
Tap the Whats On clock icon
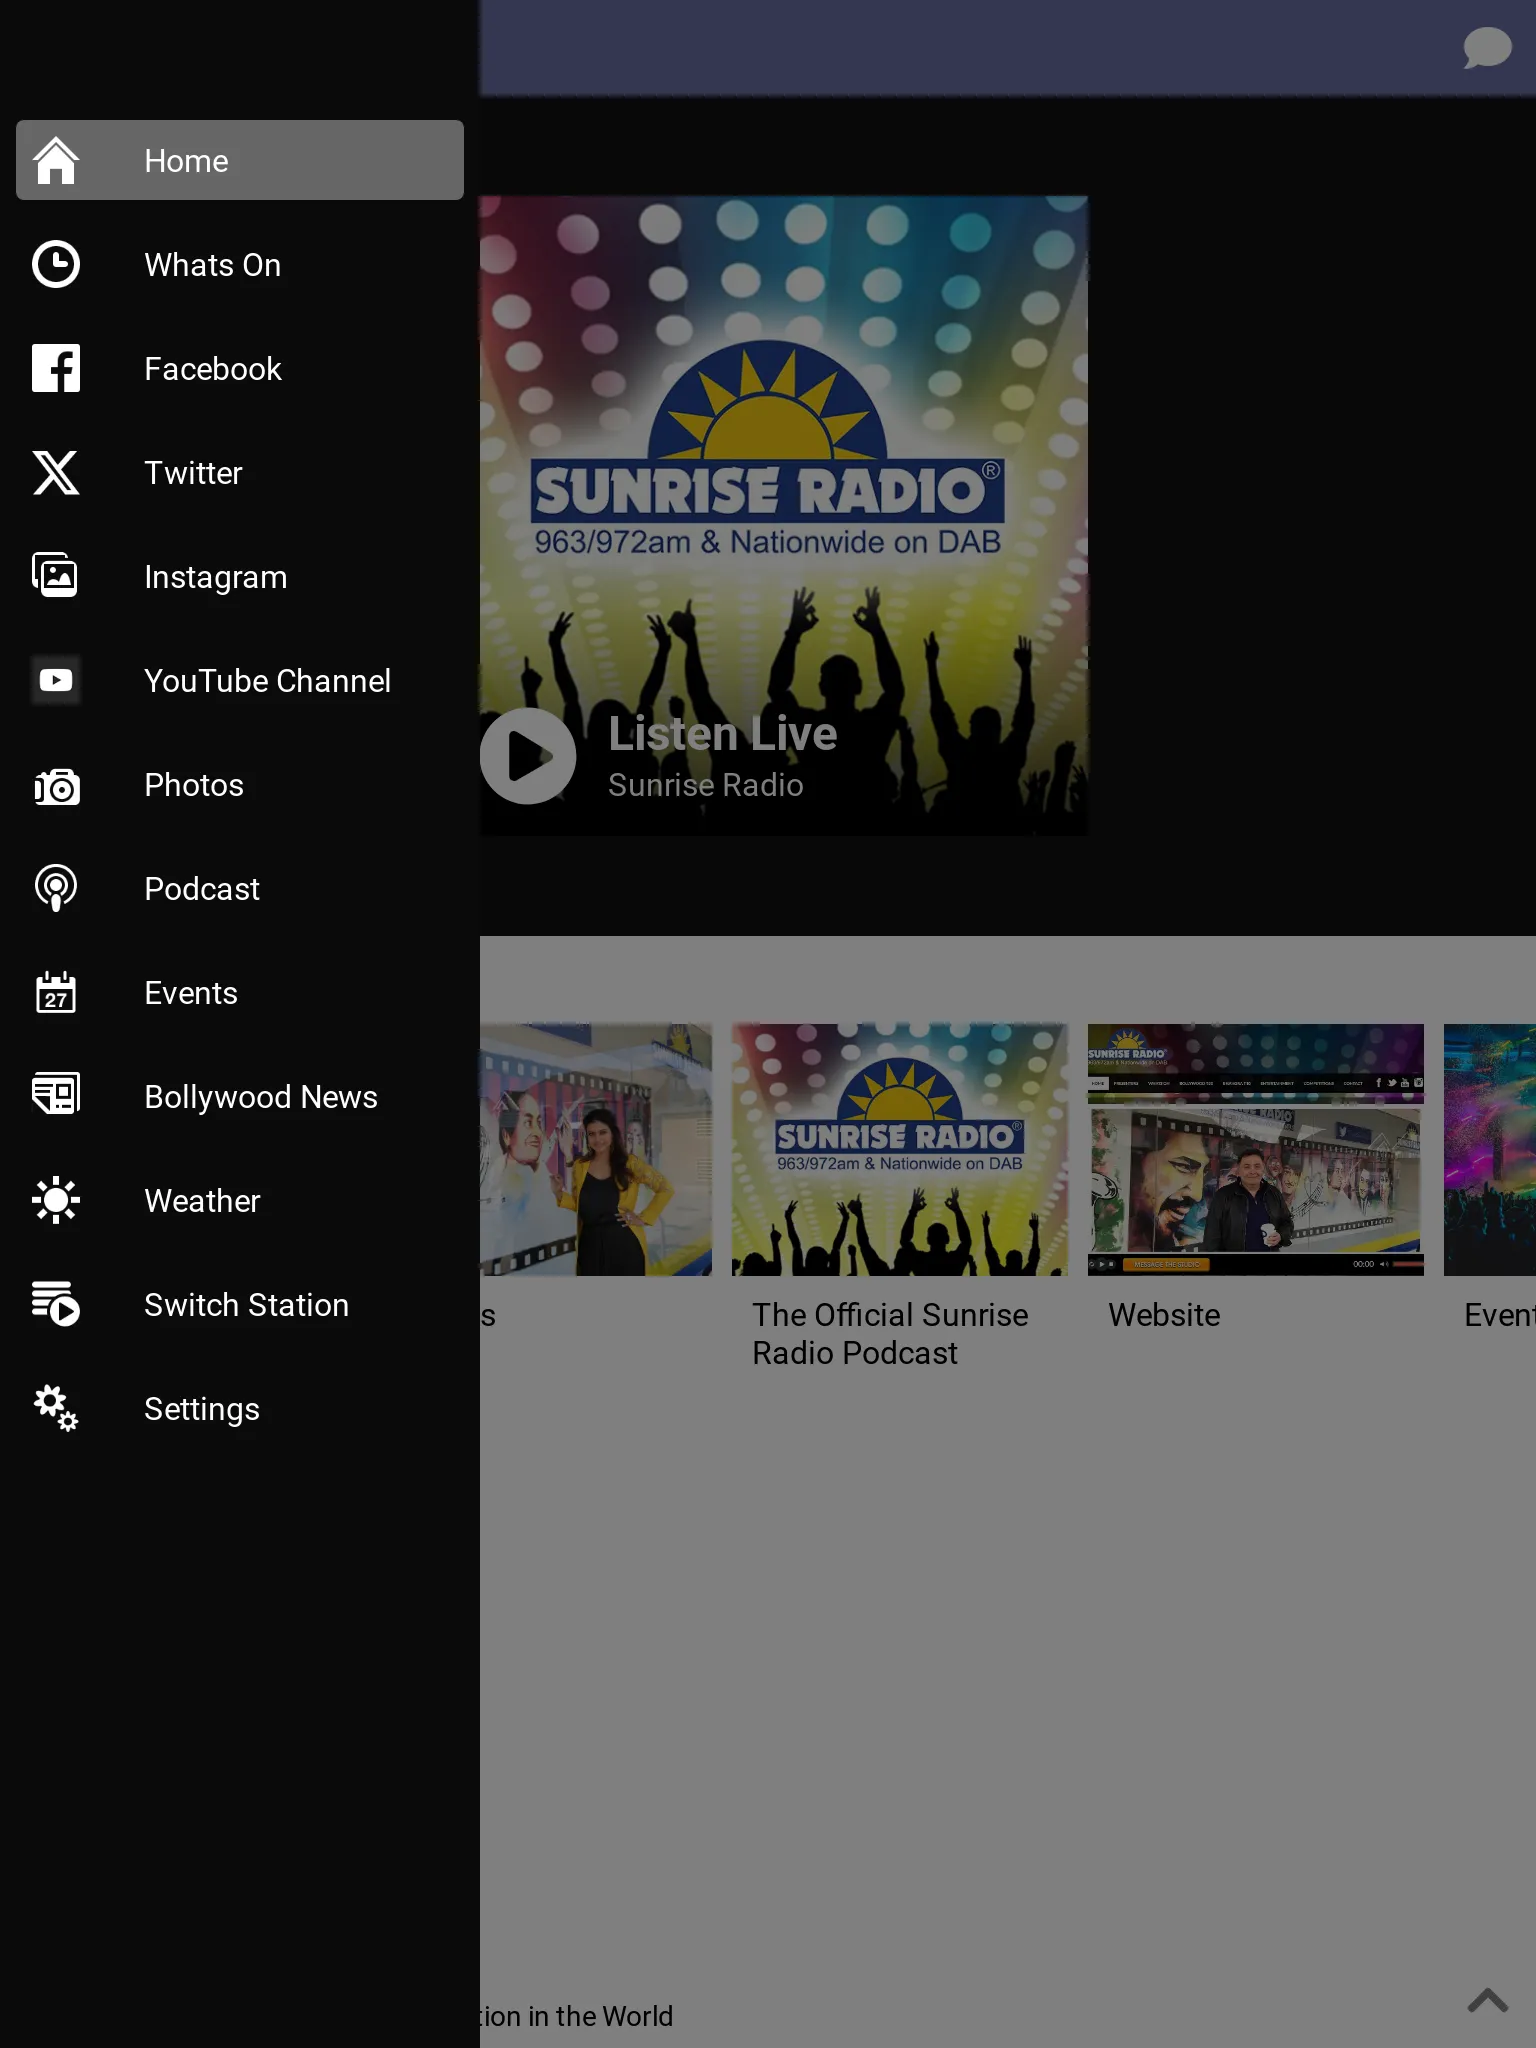point(56,265)
